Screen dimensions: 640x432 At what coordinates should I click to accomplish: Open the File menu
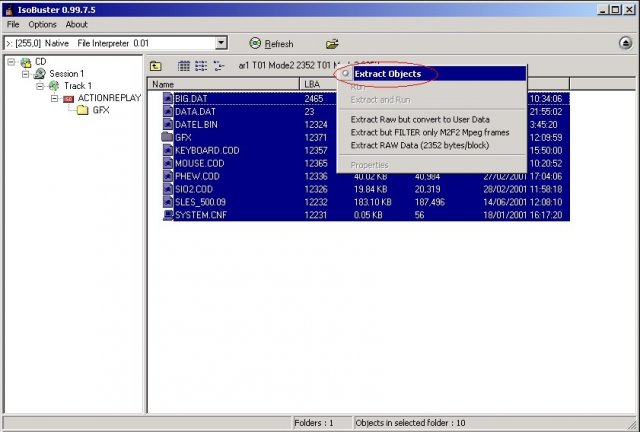[x=13, y=24]
